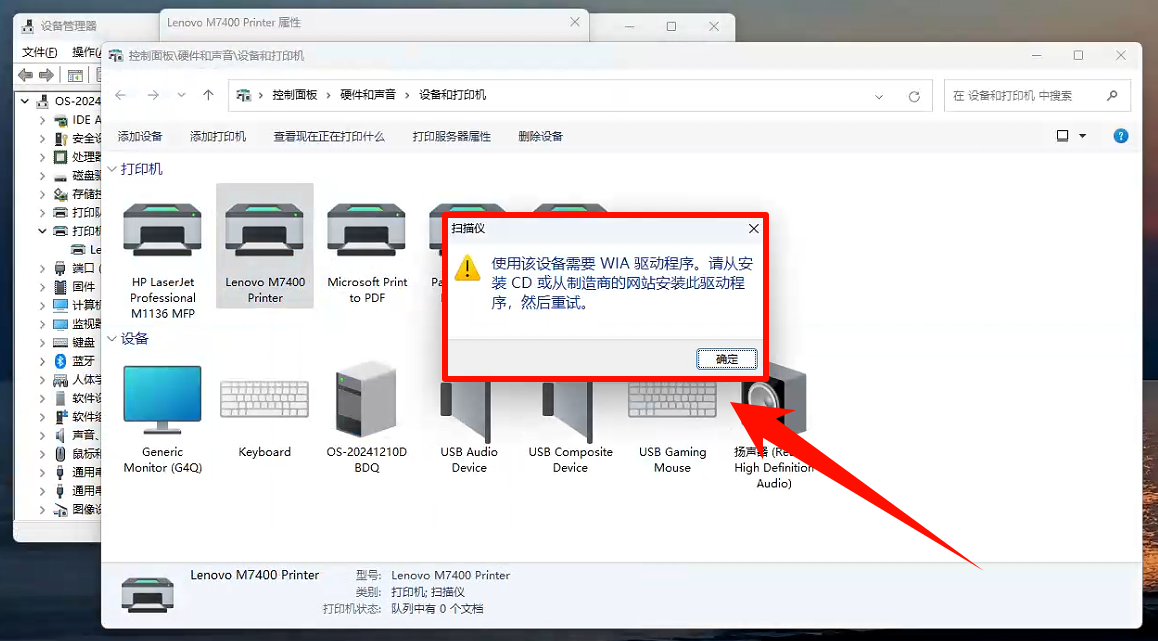The width and height of the screenshot is (1158, 641).
Task: Refresh the 设备和打印机 page
Action: pyautogui.click(x=913, y=96)
